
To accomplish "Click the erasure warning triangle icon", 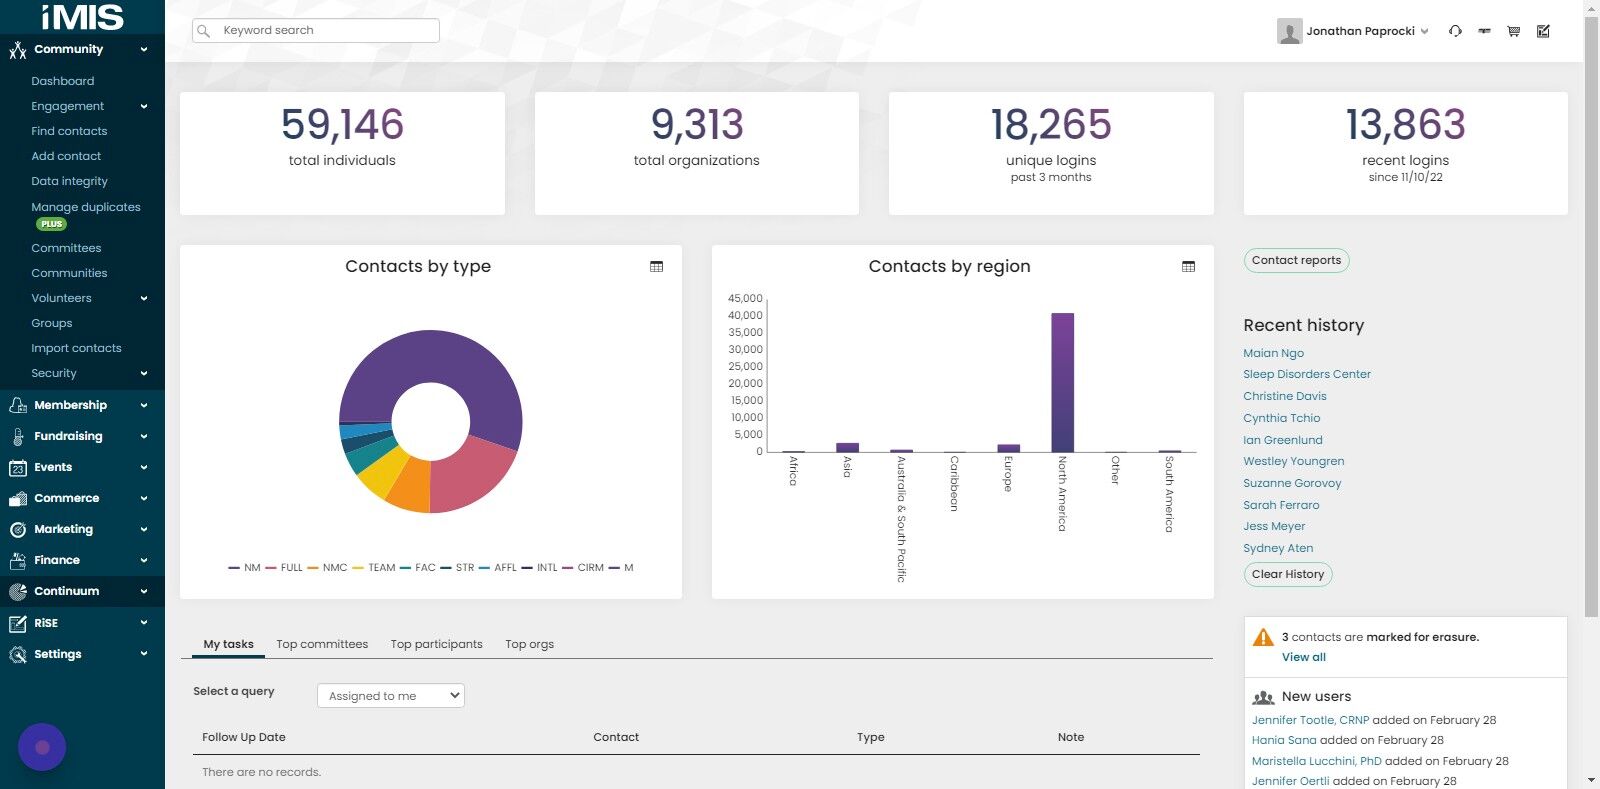I will (1263, 637).
